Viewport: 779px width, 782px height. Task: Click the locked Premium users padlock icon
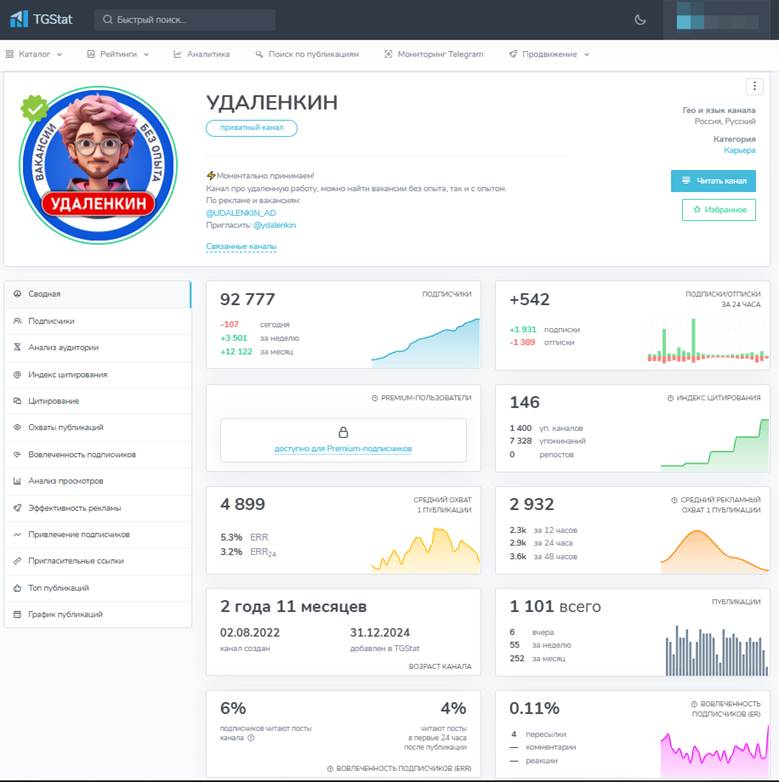[x=343, y=433]
